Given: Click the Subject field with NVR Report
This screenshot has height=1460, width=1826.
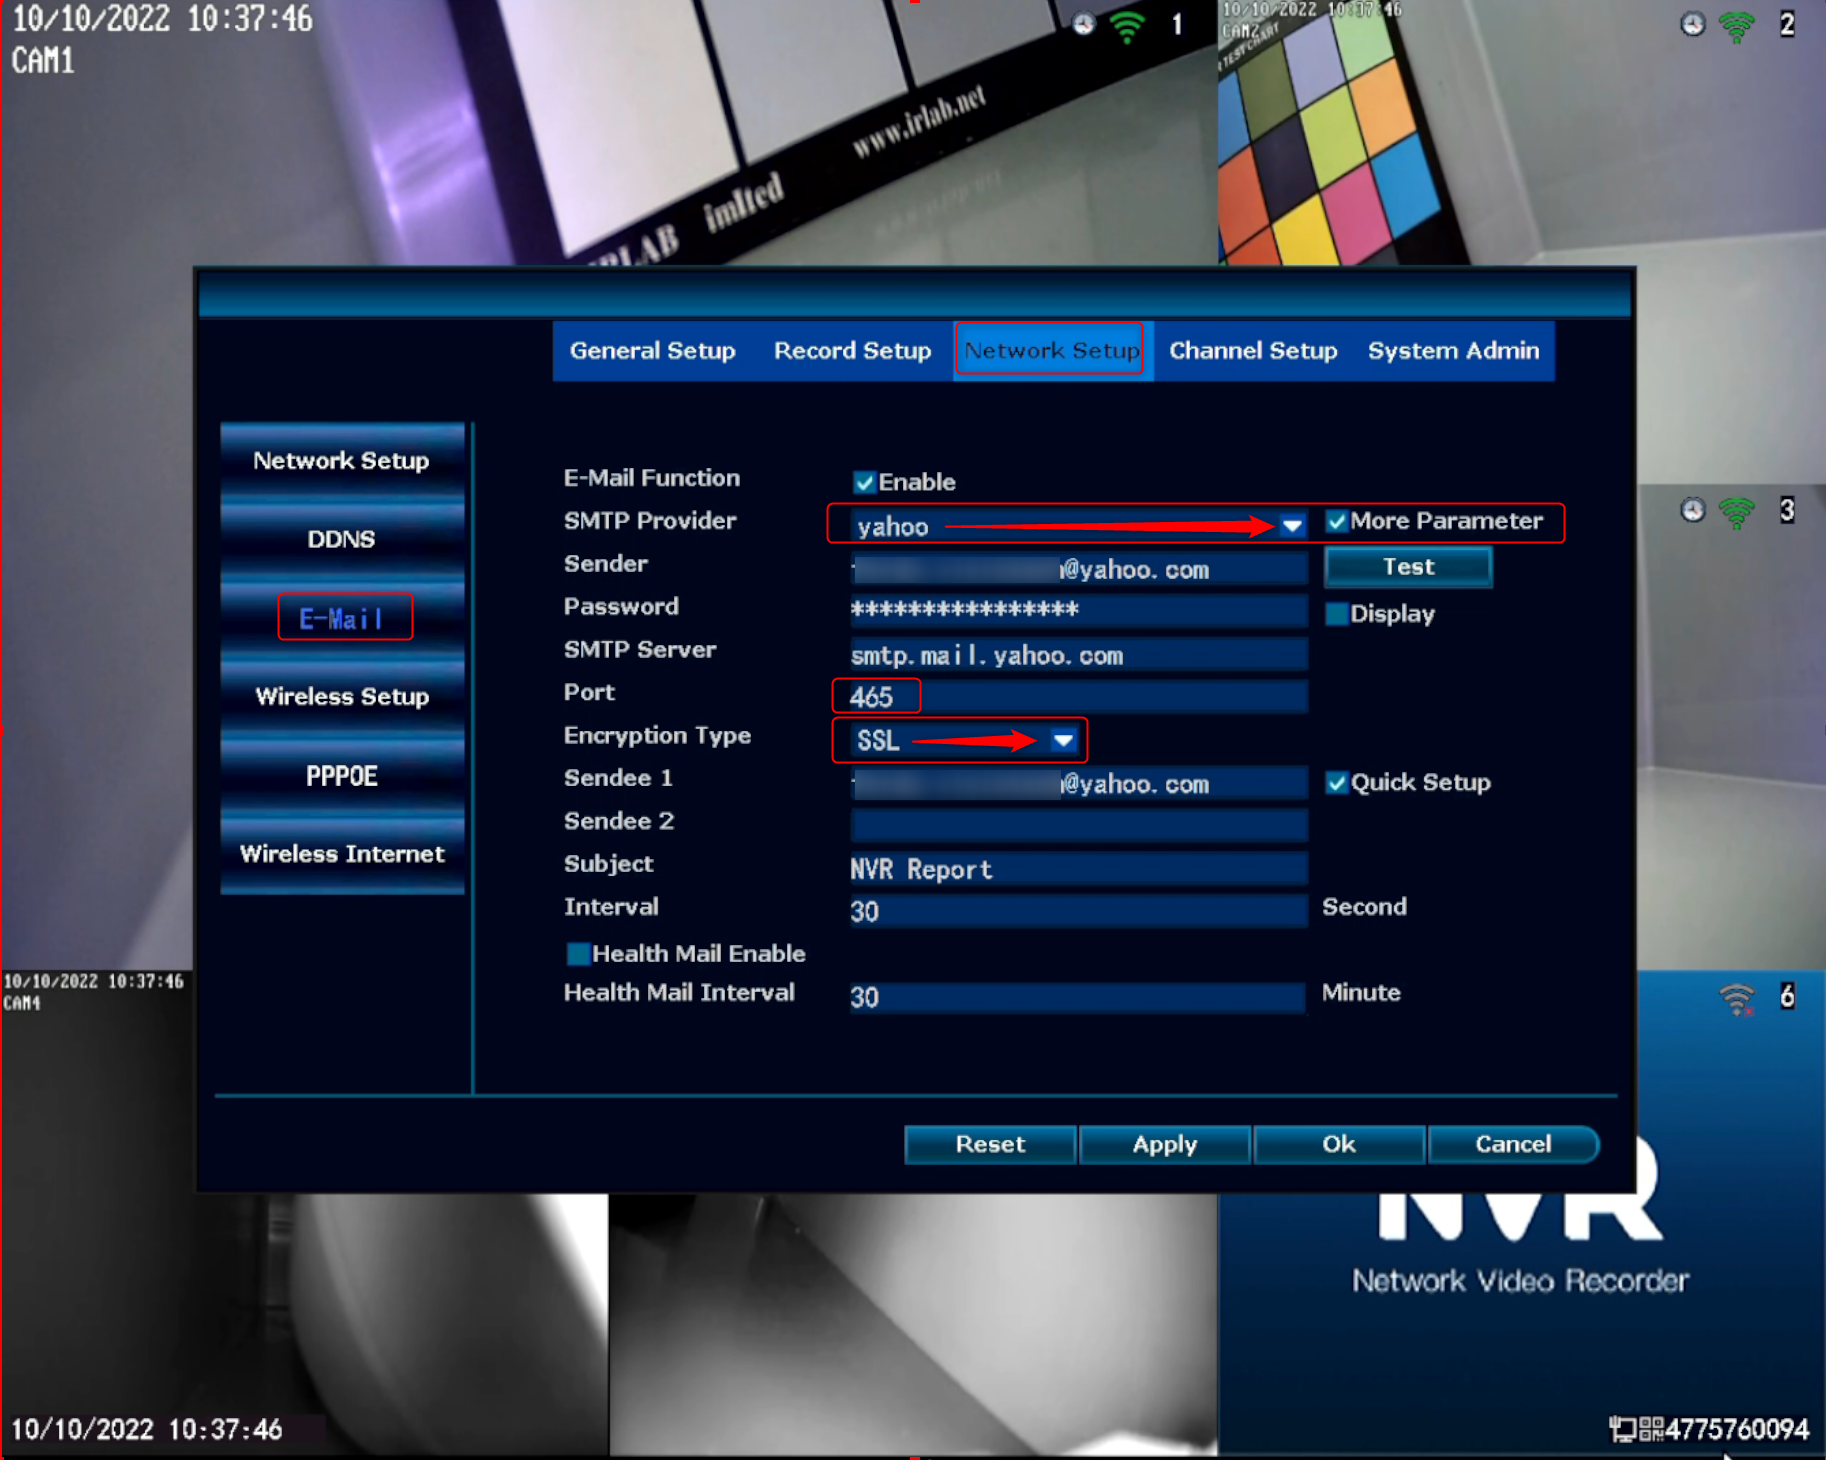Looking at the screenshot, I should [1079, 869].
